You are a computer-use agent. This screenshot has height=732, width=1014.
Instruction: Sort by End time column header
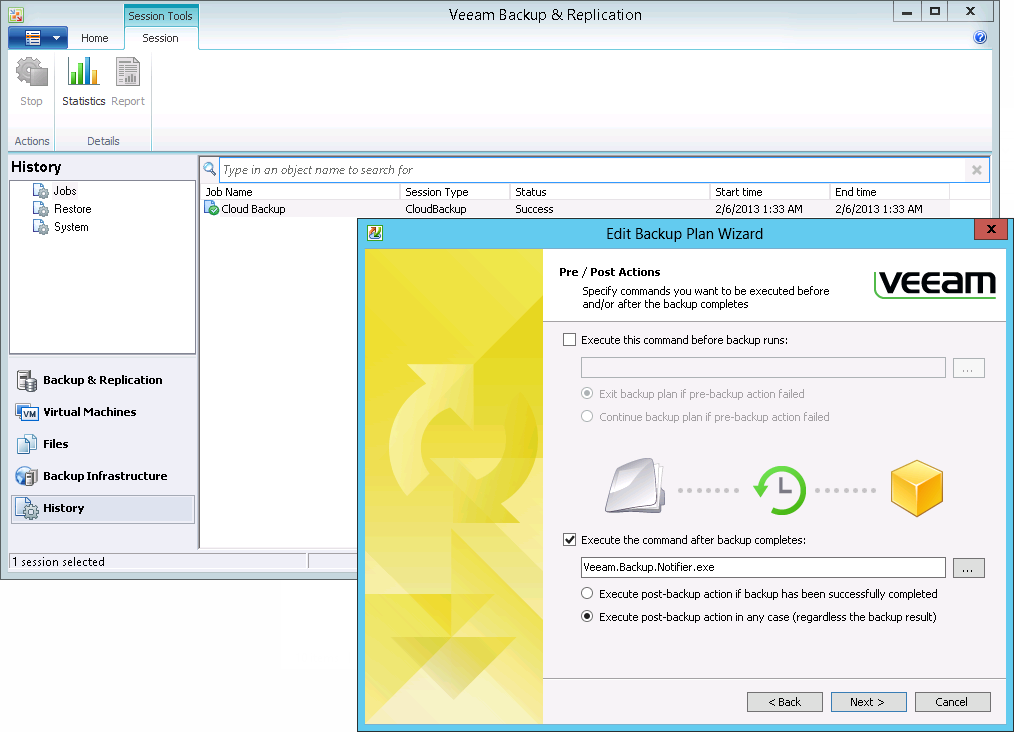pos(890,192)
